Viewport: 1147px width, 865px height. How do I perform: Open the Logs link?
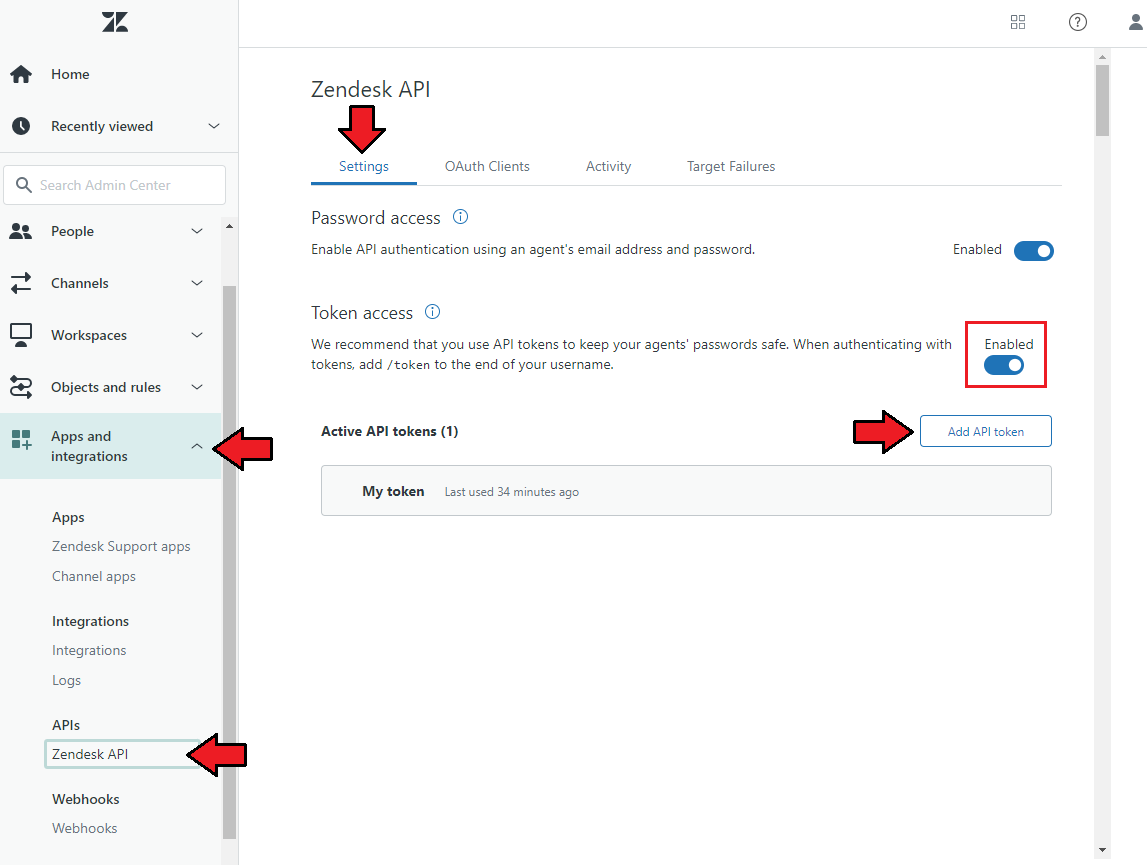coord(66,681)
